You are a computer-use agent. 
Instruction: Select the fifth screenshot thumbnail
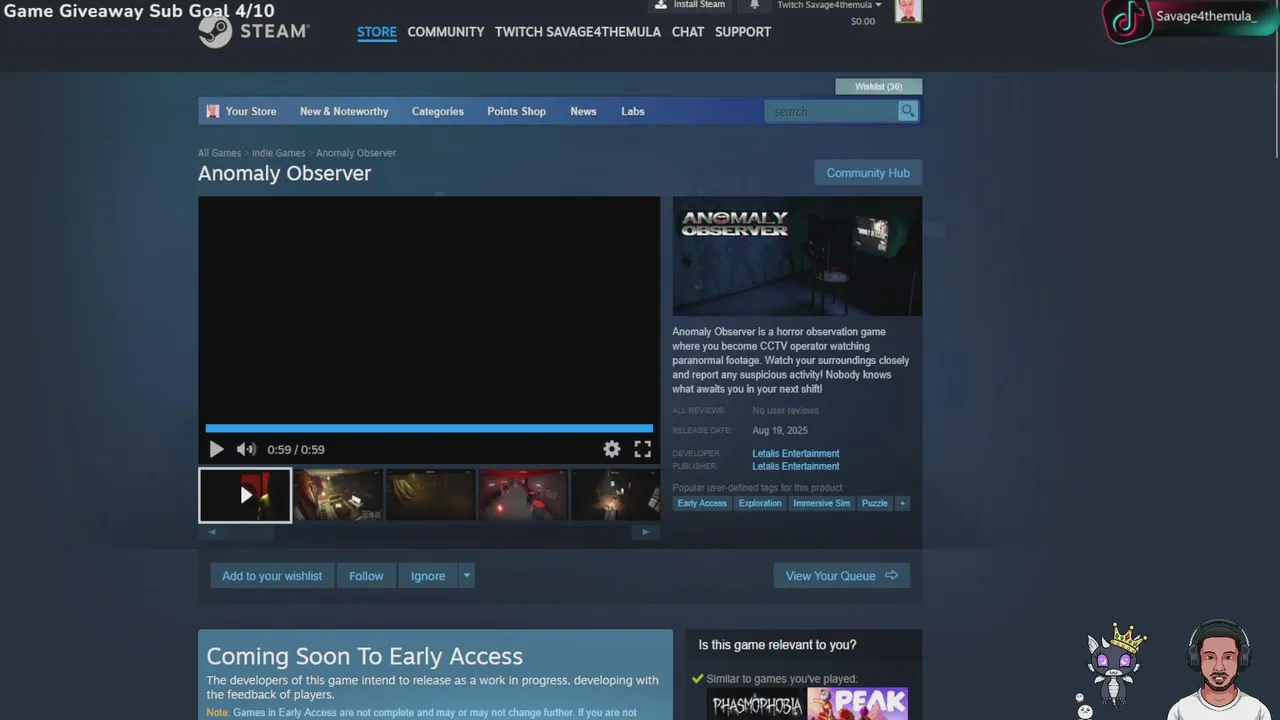coord(615,495)
